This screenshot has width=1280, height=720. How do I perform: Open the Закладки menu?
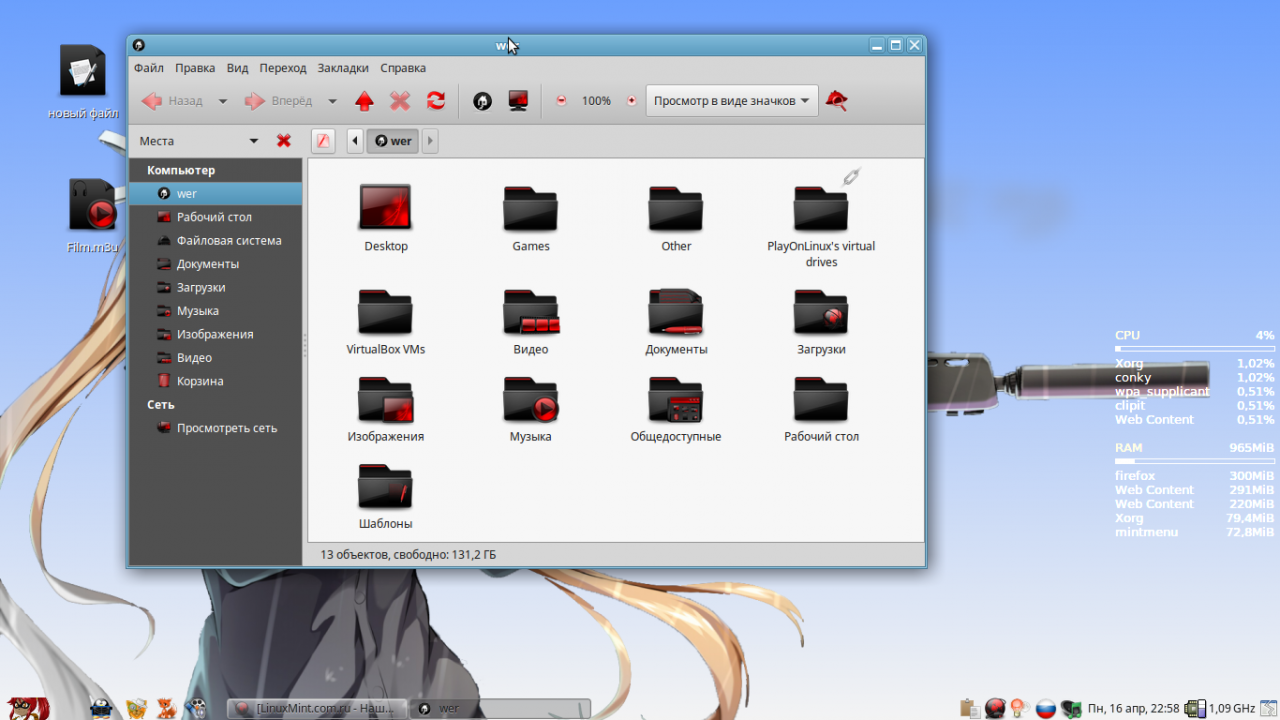pos(343,68)
